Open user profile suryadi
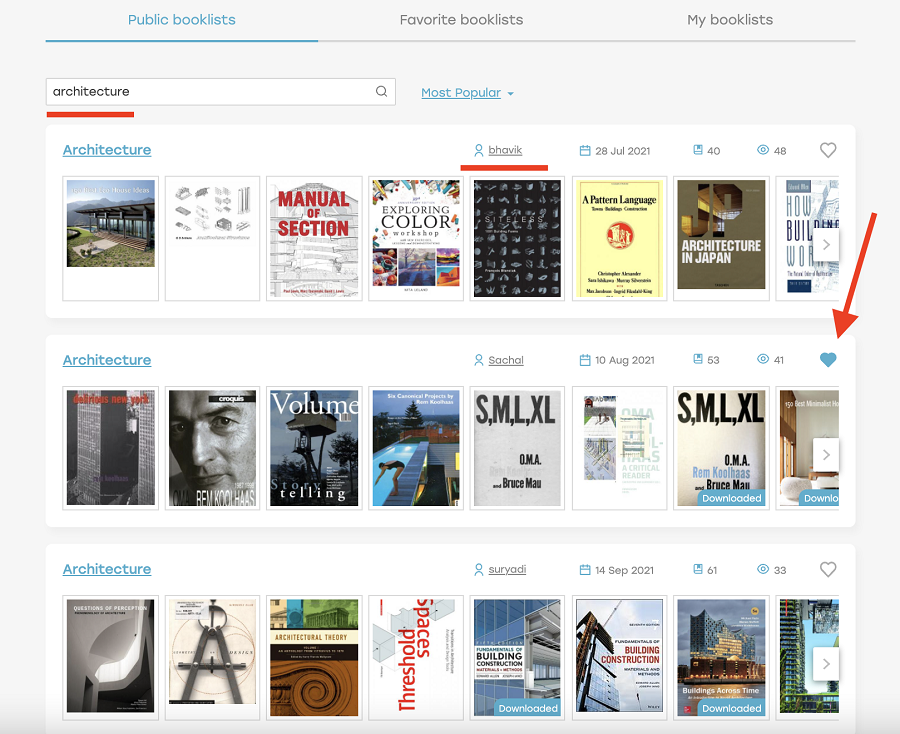 tap(507, 569)
